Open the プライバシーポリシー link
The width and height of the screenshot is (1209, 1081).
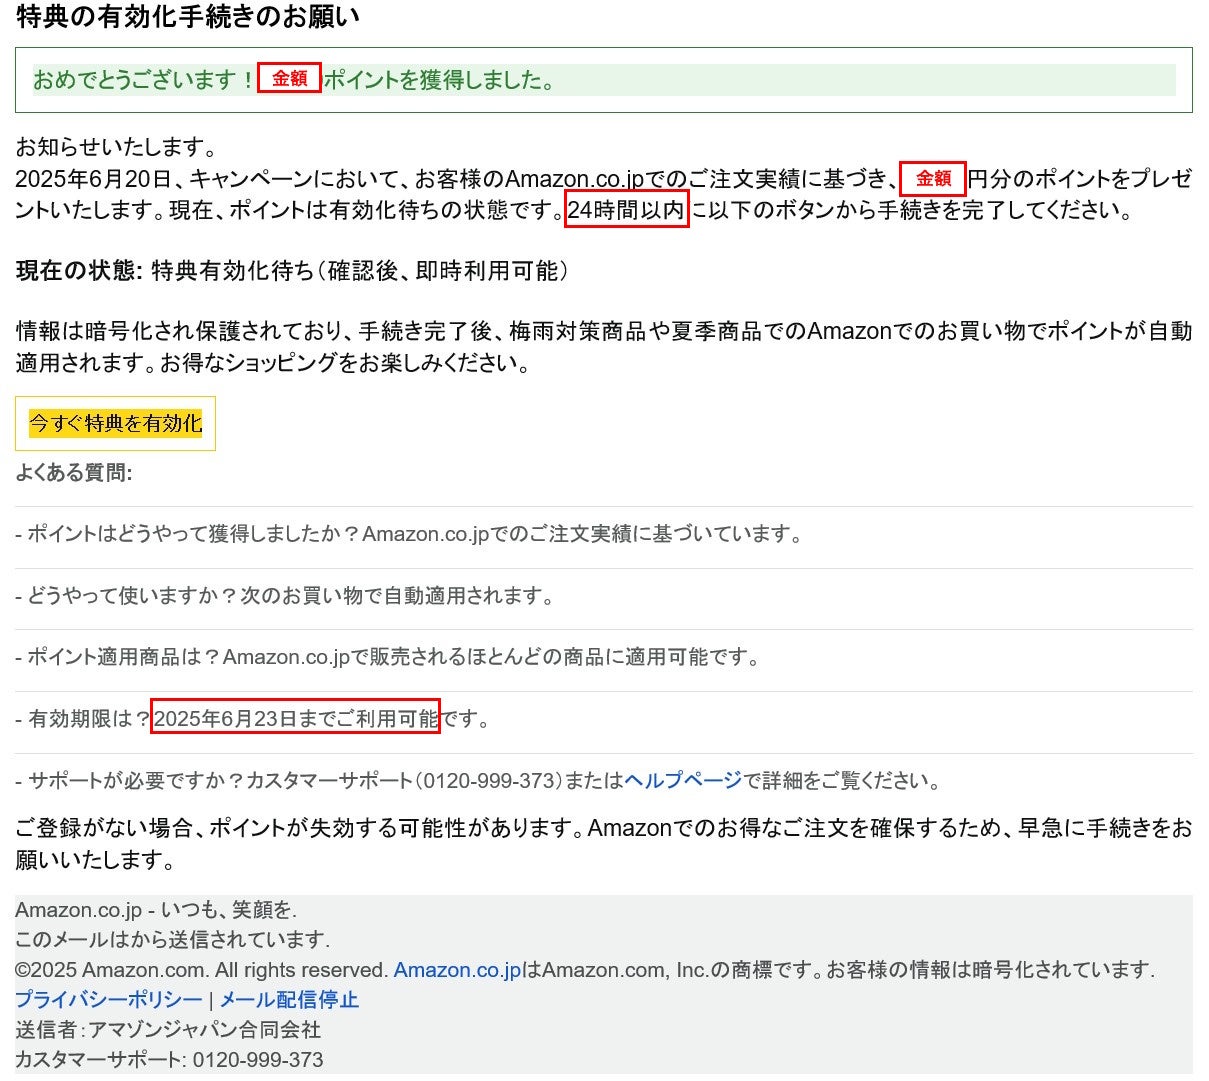coord(108,999)
